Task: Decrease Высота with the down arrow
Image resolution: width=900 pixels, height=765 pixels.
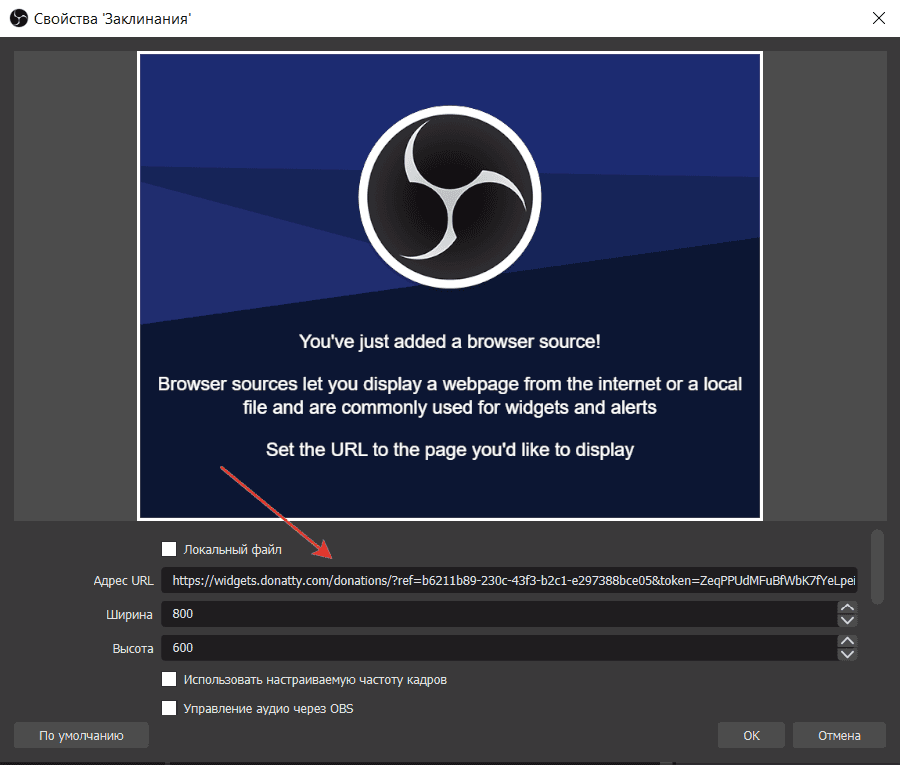Action: pos(847,654)
